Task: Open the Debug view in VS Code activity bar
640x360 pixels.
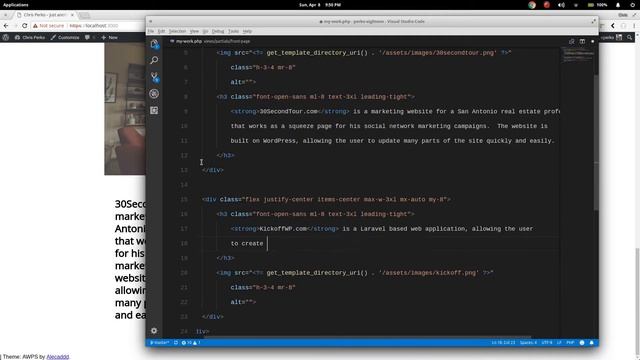Action: 154,94
